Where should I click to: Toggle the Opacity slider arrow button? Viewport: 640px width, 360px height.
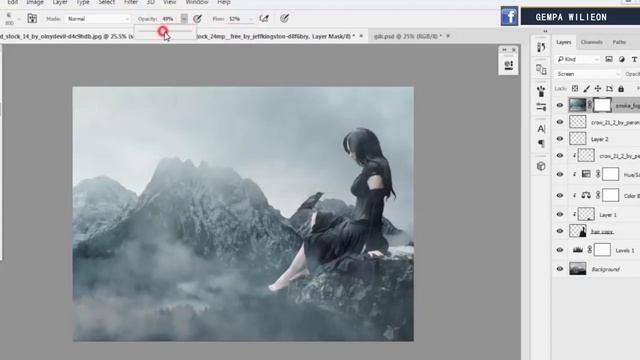click(x=184, y=19)
